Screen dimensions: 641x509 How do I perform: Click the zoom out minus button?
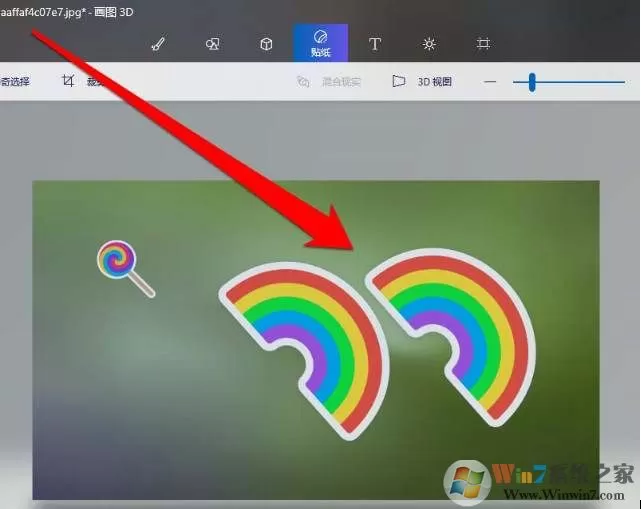pos(490,82)
